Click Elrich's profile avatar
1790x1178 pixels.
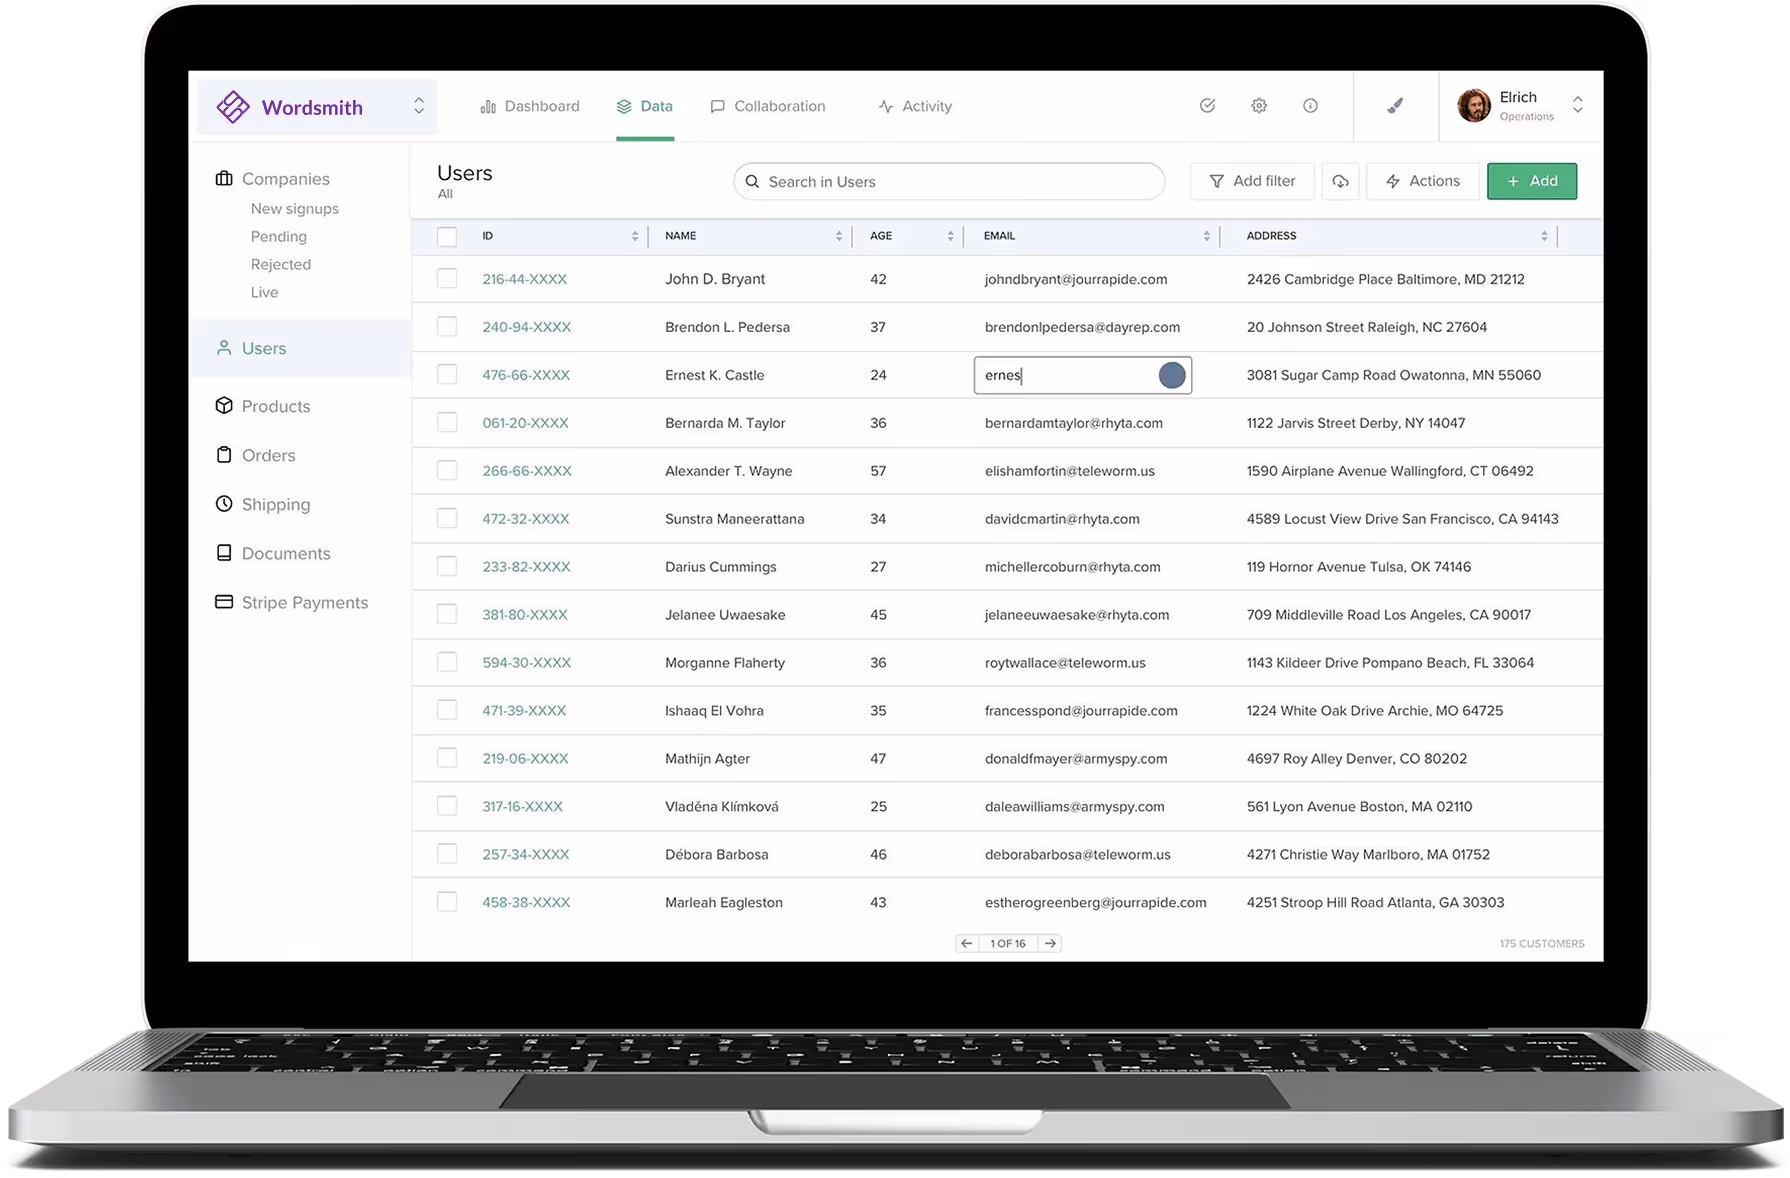[x=1474, y=105]
